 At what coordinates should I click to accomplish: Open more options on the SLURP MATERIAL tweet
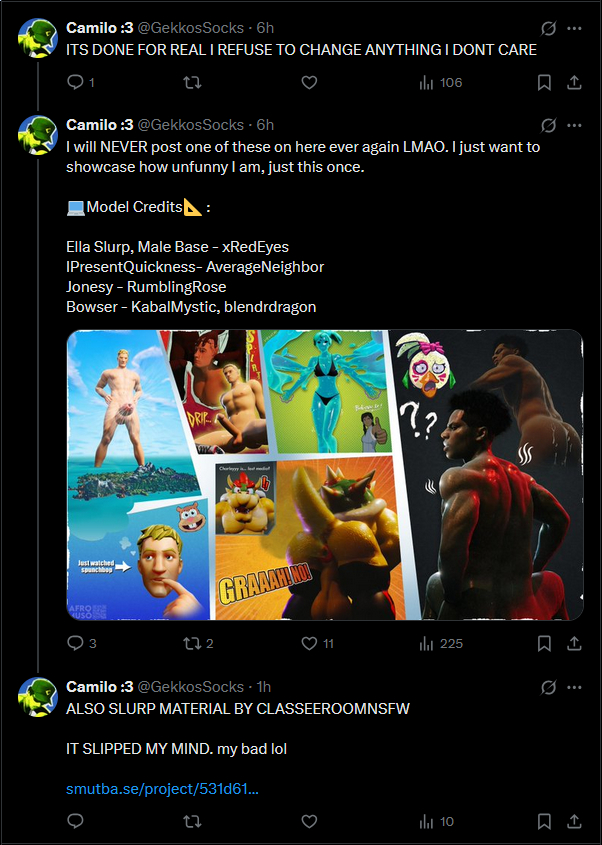575,687
